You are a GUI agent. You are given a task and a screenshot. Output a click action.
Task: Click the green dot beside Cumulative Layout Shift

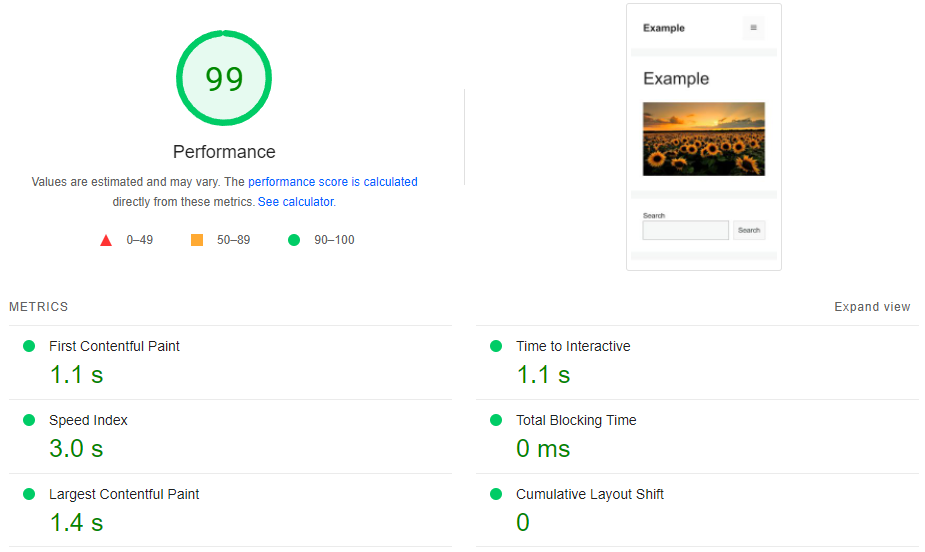click(x=496, y=494)
